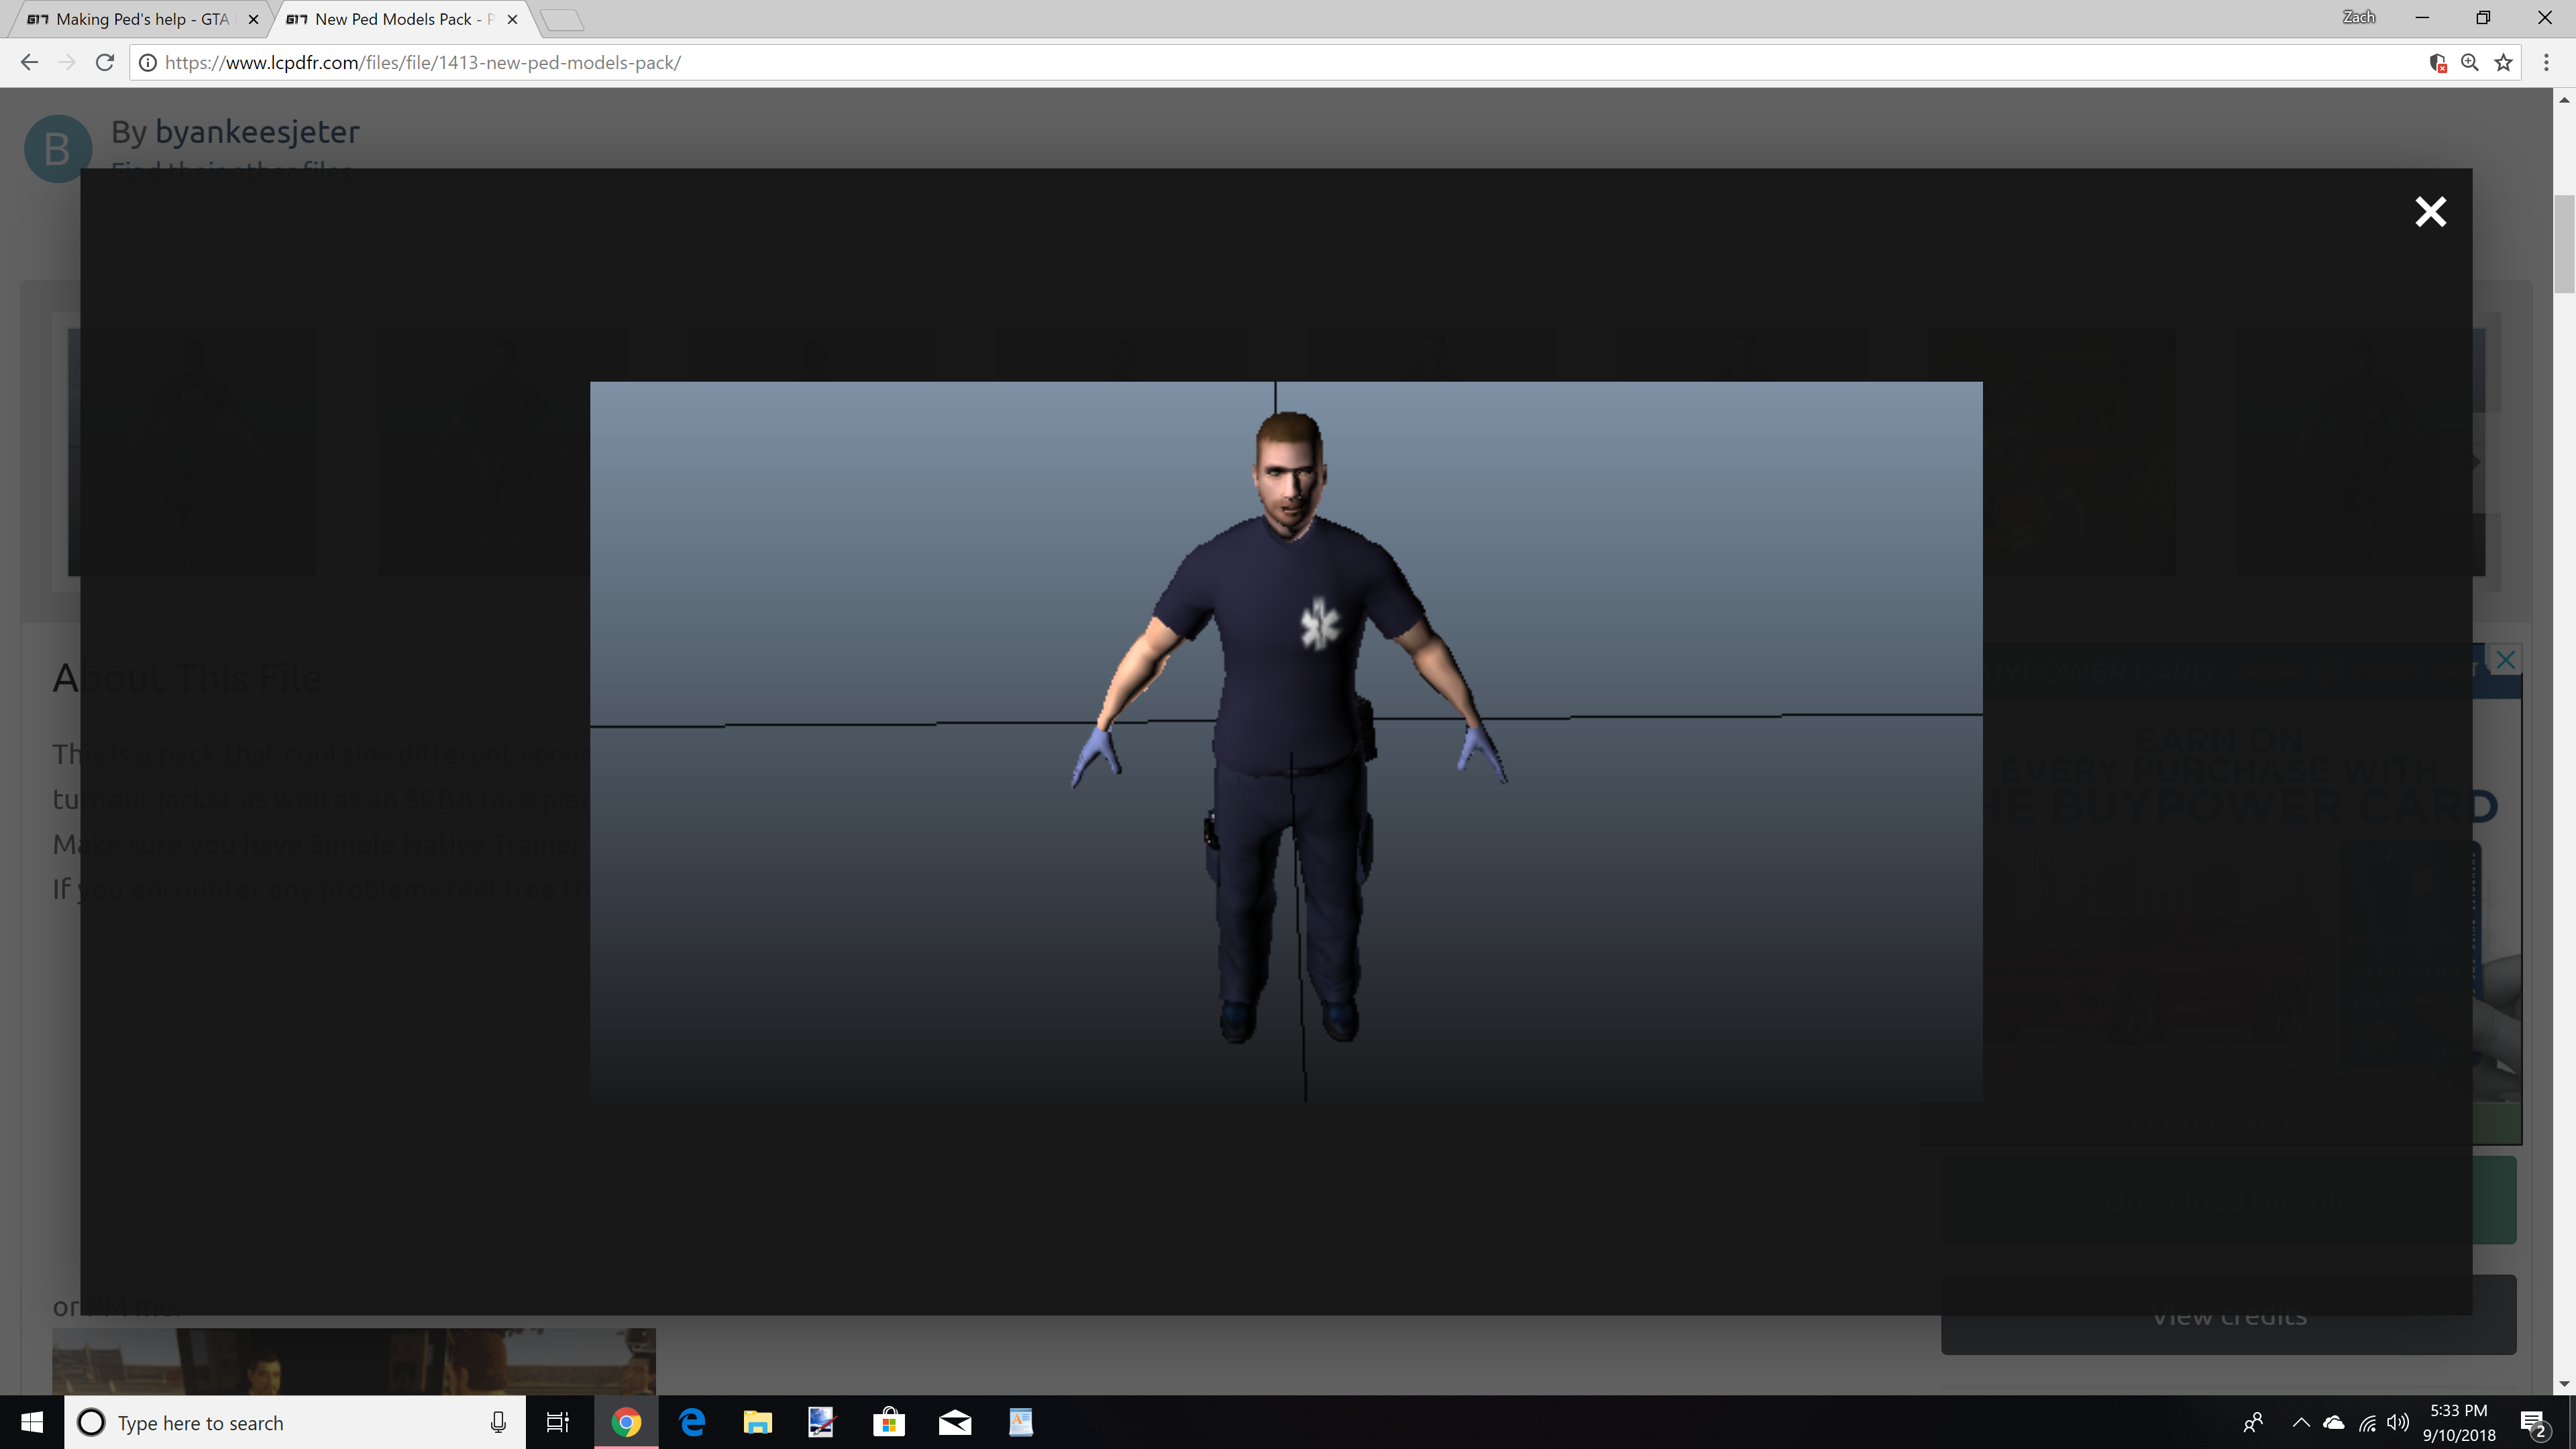Open Task View on taskbar
2576x1449 pixels.
coord(557,1422)
